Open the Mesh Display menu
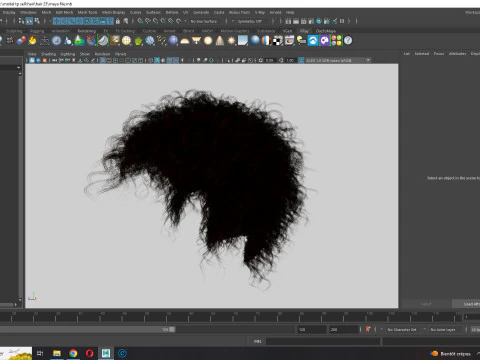 point(113,12)
